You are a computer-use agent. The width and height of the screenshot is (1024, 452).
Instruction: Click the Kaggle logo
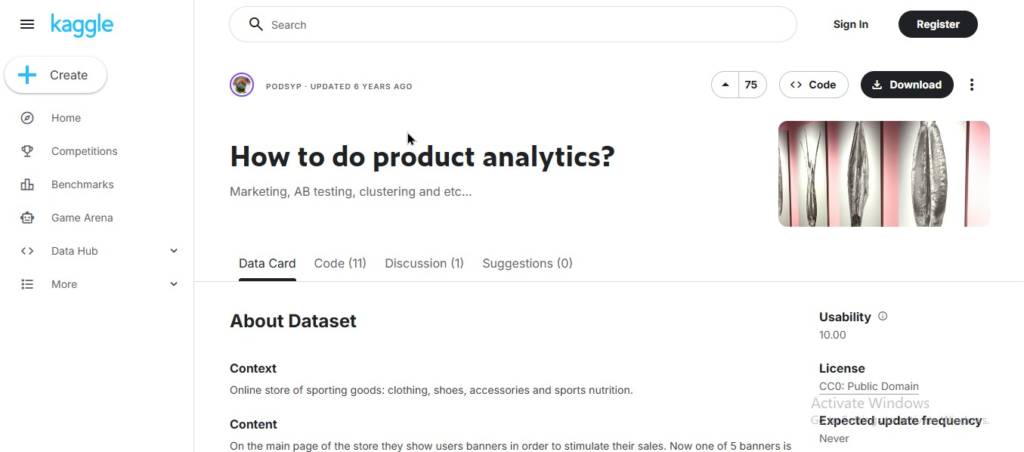point(82,25)
